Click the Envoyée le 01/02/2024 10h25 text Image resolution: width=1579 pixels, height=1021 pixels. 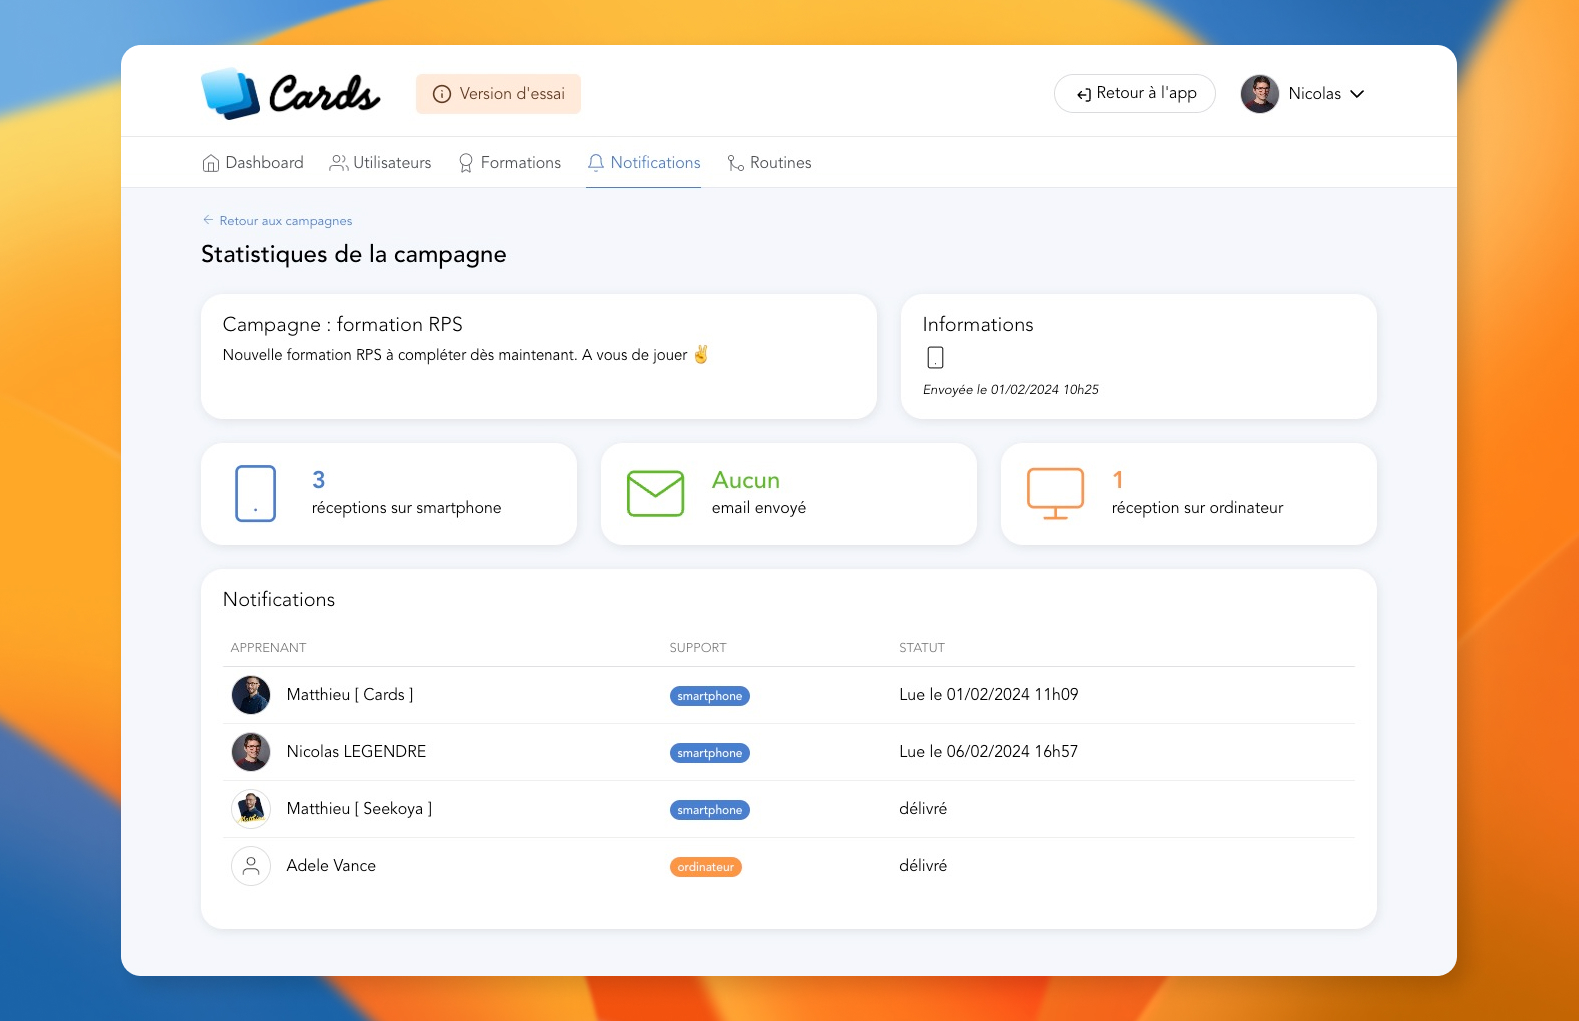pos(1011,390)
